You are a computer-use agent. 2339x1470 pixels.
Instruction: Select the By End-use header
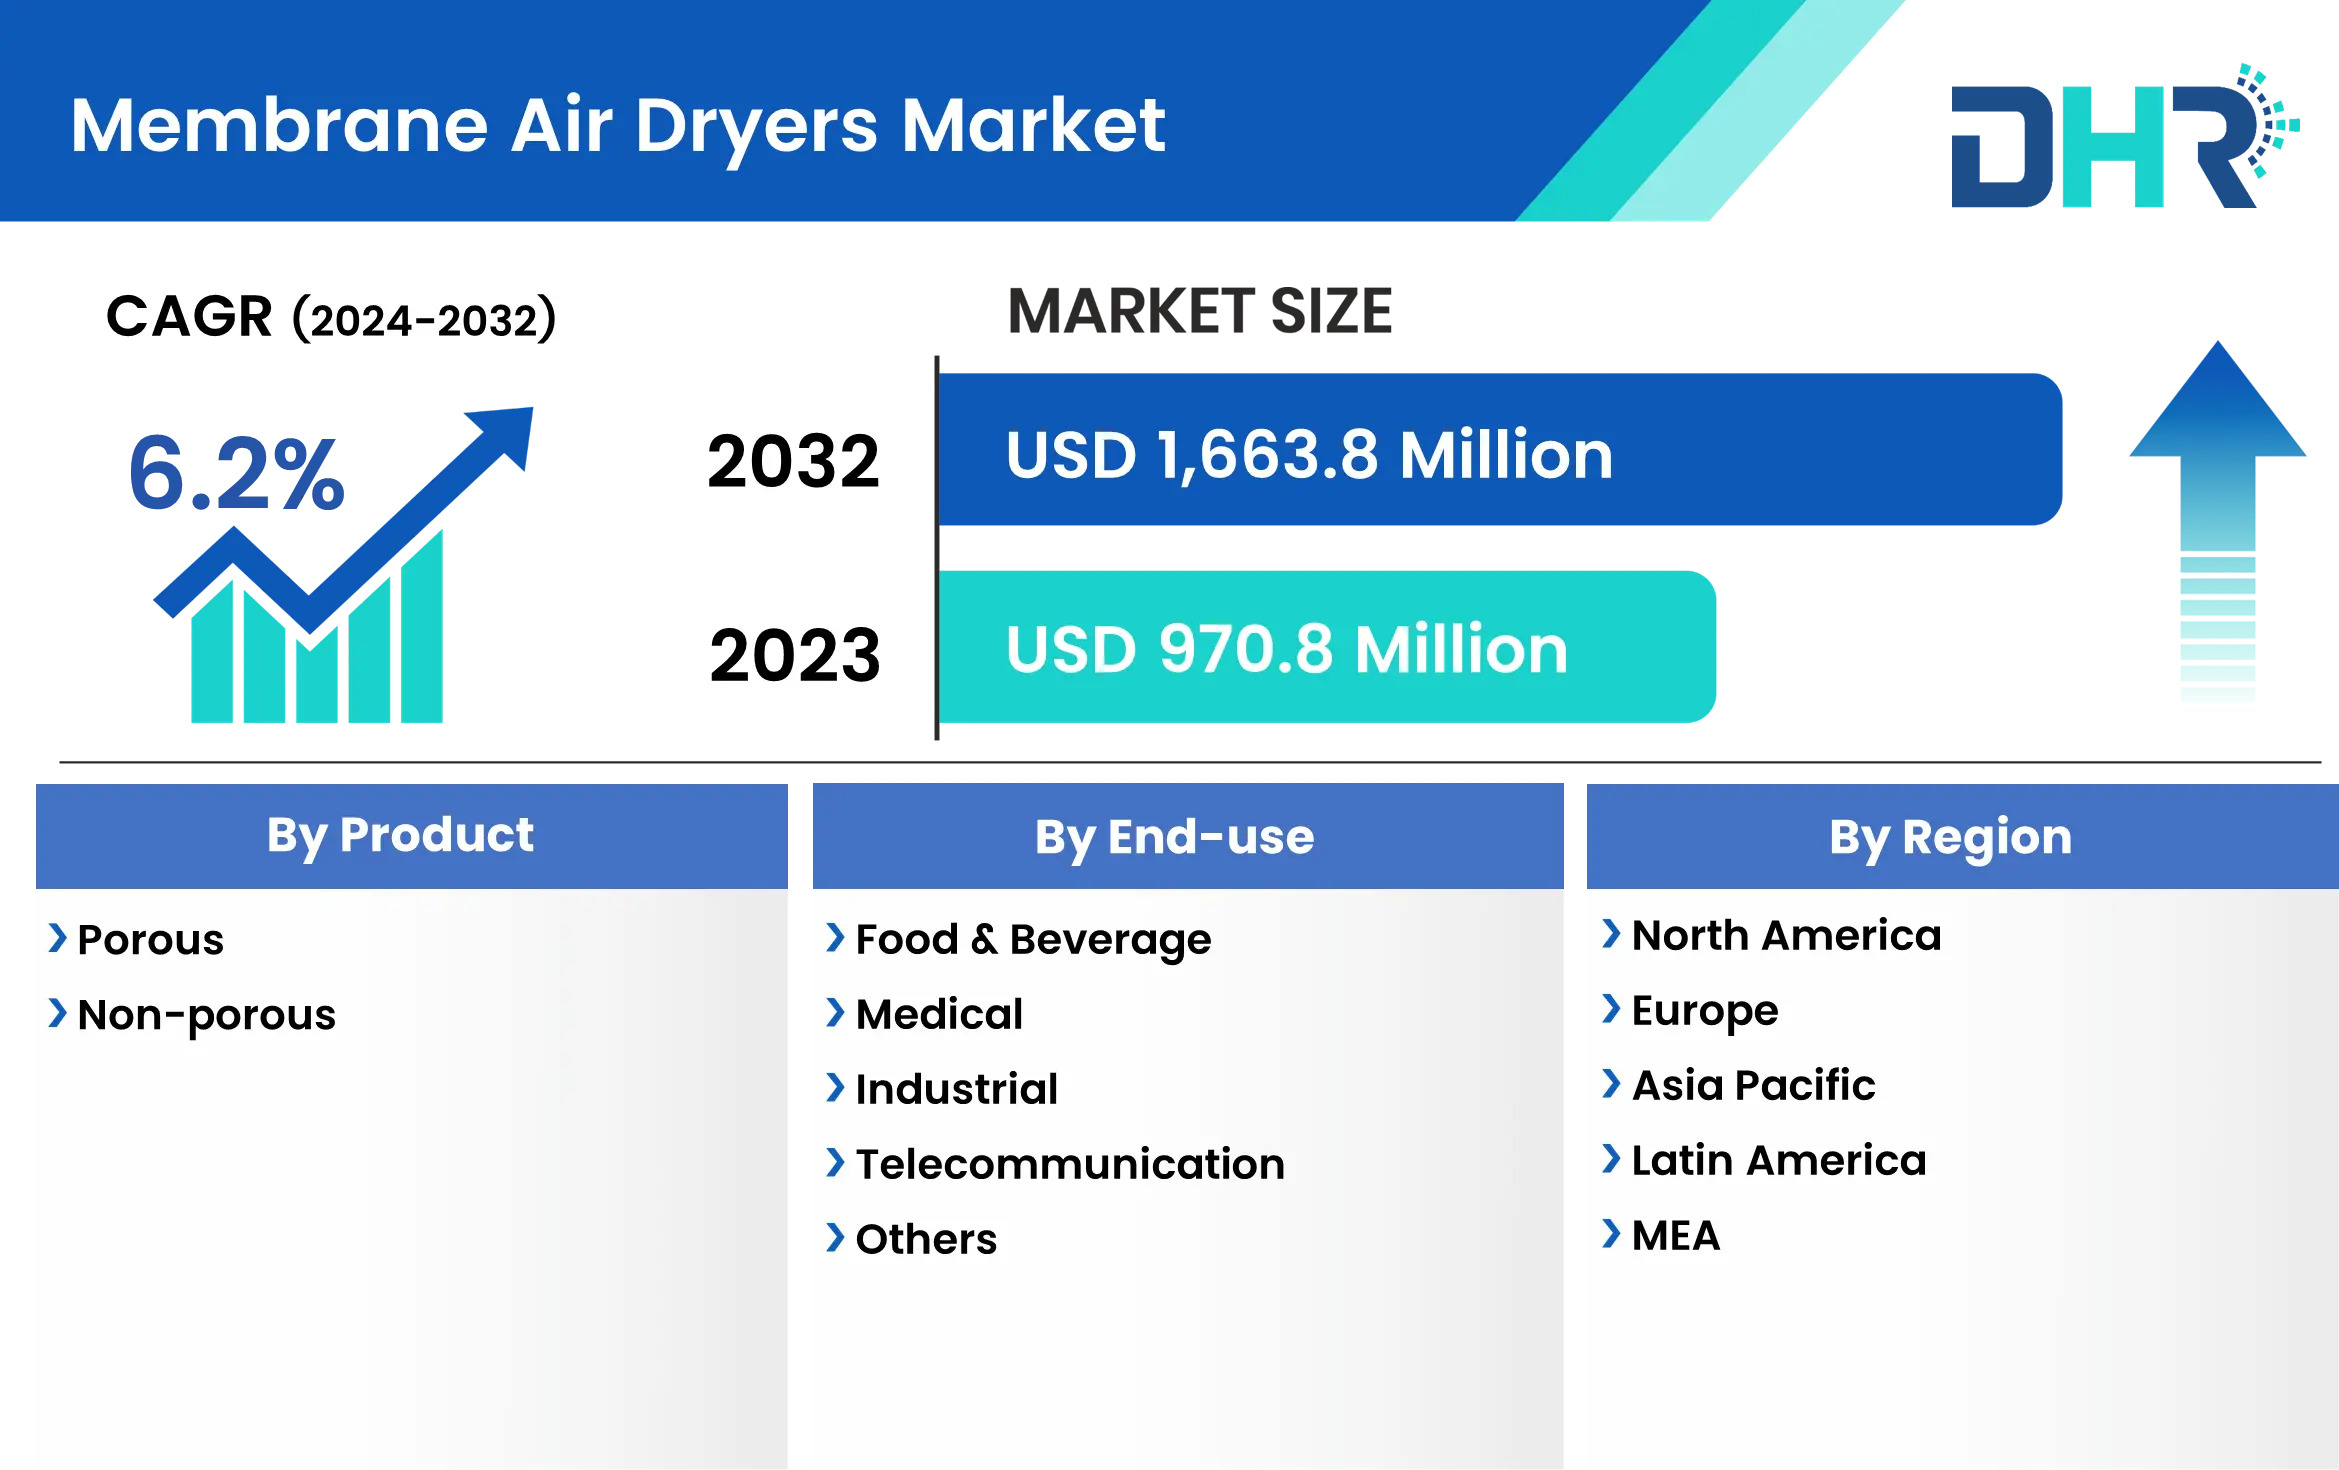coord(1188,836)
